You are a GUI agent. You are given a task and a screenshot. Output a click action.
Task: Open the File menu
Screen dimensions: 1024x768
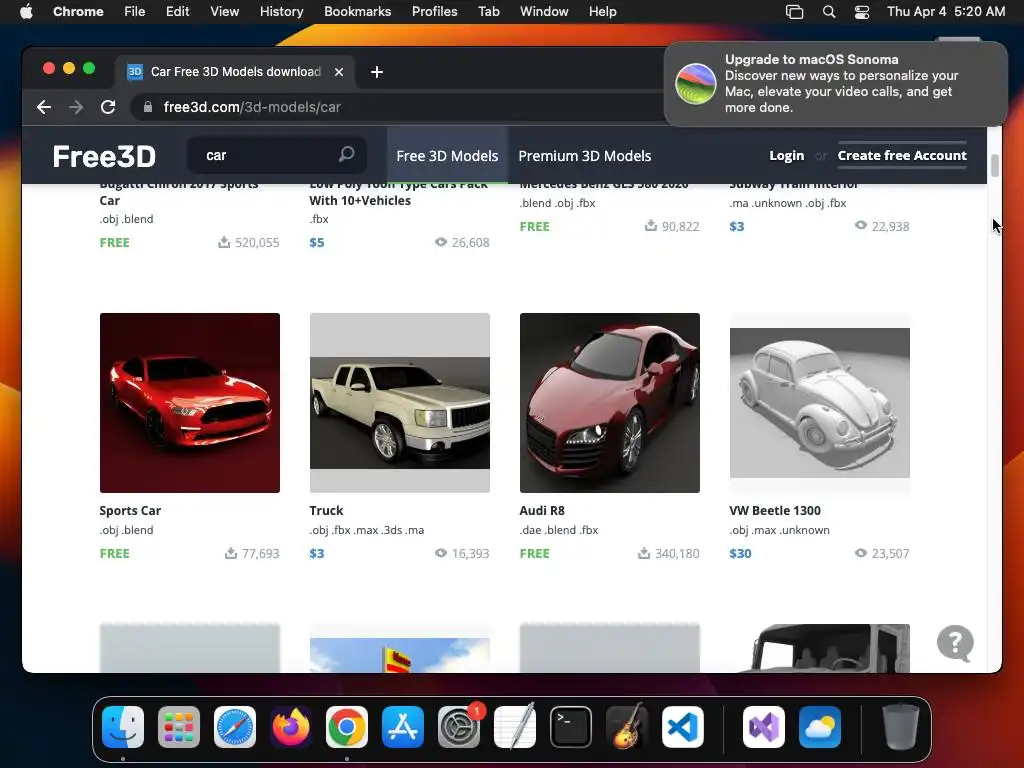(x=135, y=11)
